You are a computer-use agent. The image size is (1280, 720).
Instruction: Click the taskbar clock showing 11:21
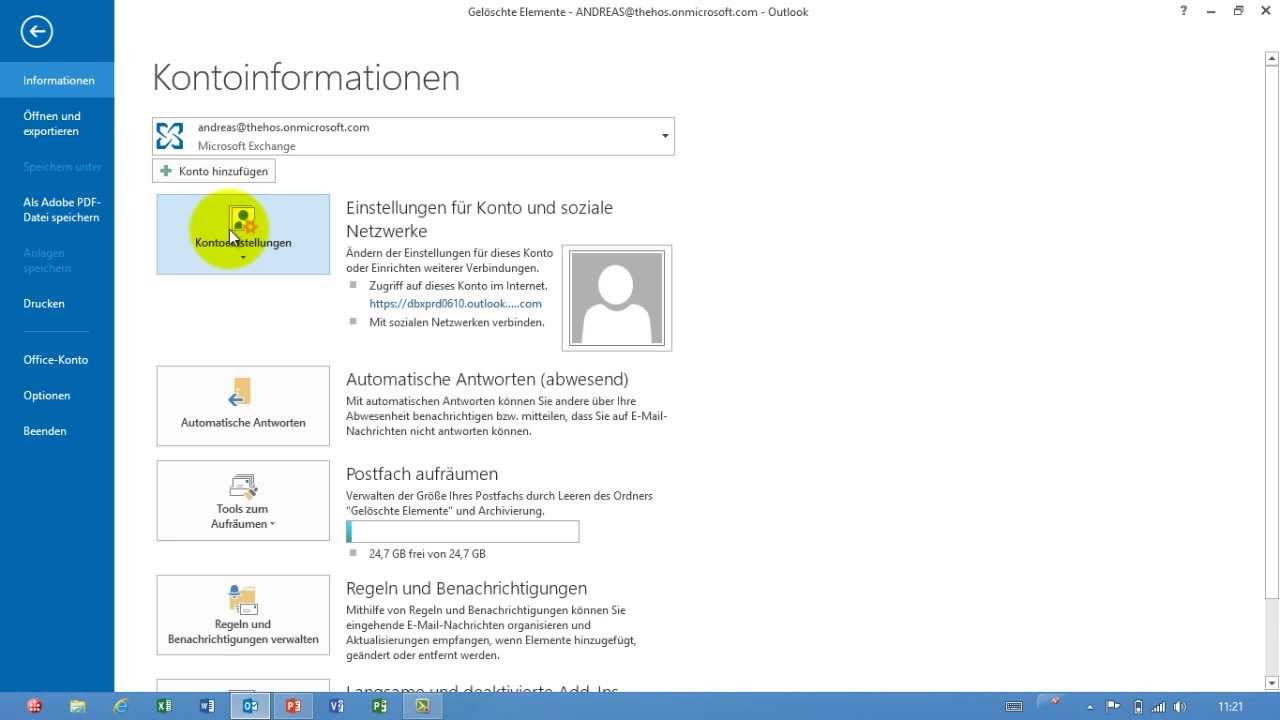(1230, 707)
